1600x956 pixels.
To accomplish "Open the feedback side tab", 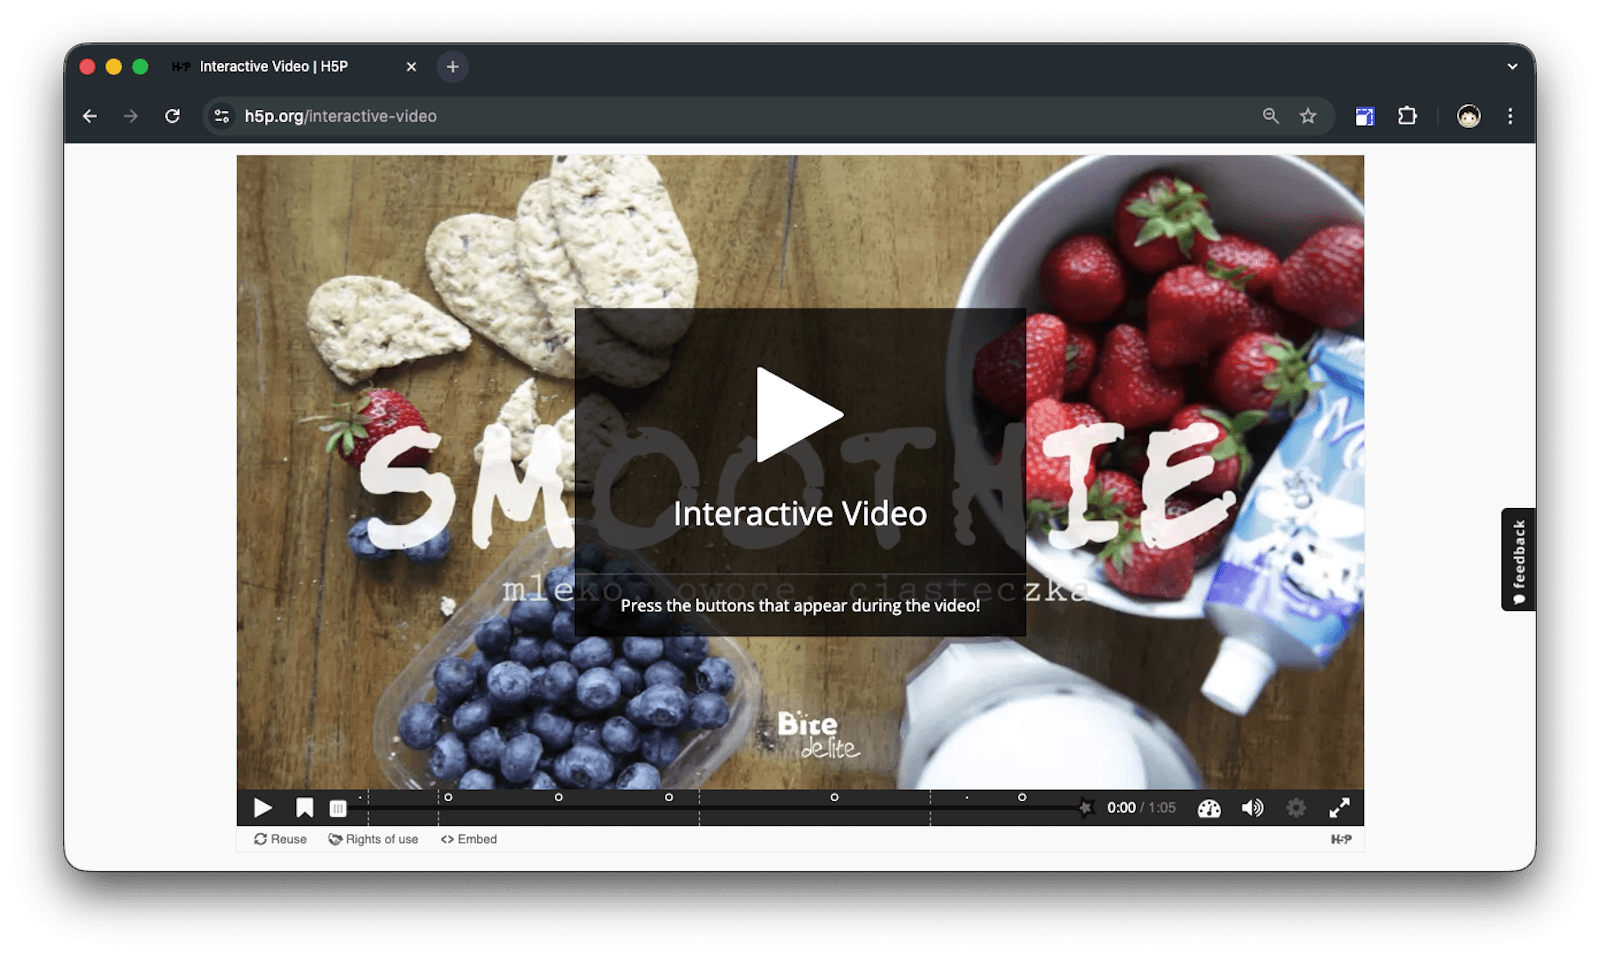I will [x=1518, y=559].
